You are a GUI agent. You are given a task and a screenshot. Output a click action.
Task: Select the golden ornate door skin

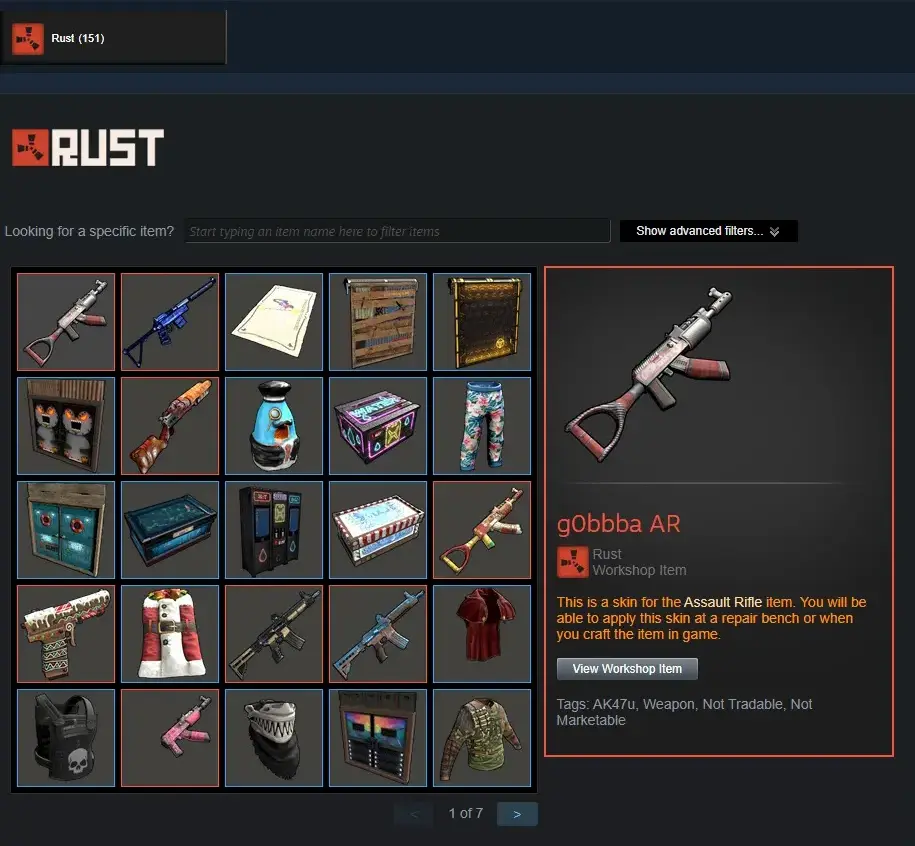tap(482, 322)
